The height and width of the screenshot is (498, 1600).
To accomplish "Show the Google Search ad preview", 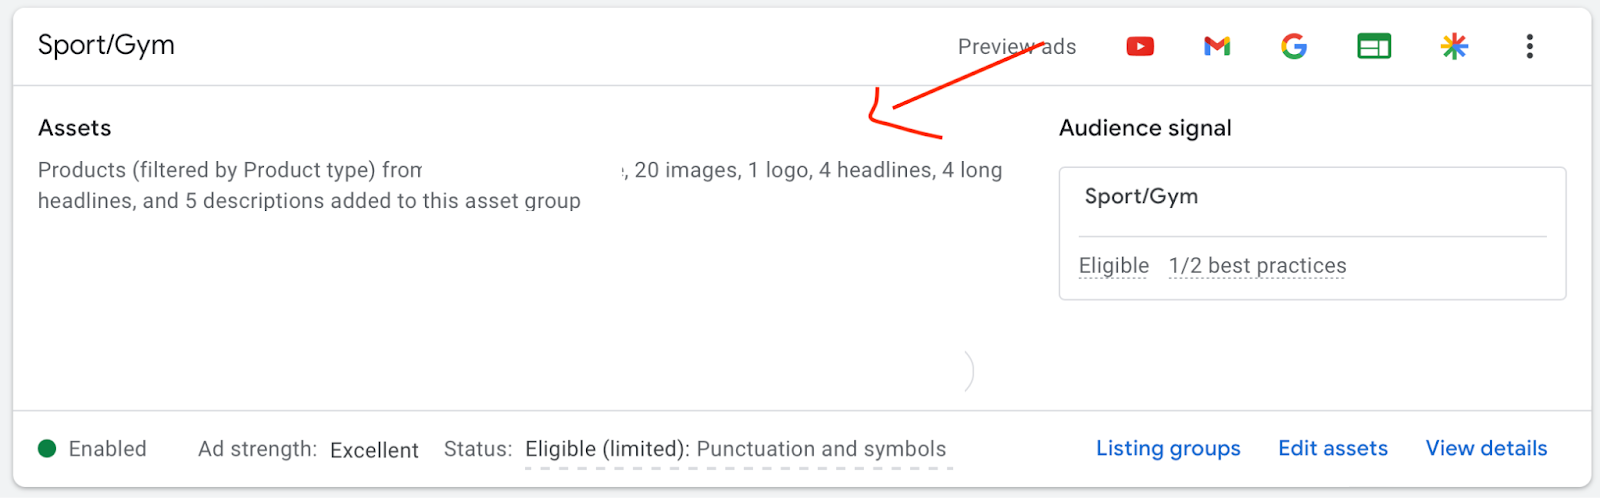I will click(1294, 46).
